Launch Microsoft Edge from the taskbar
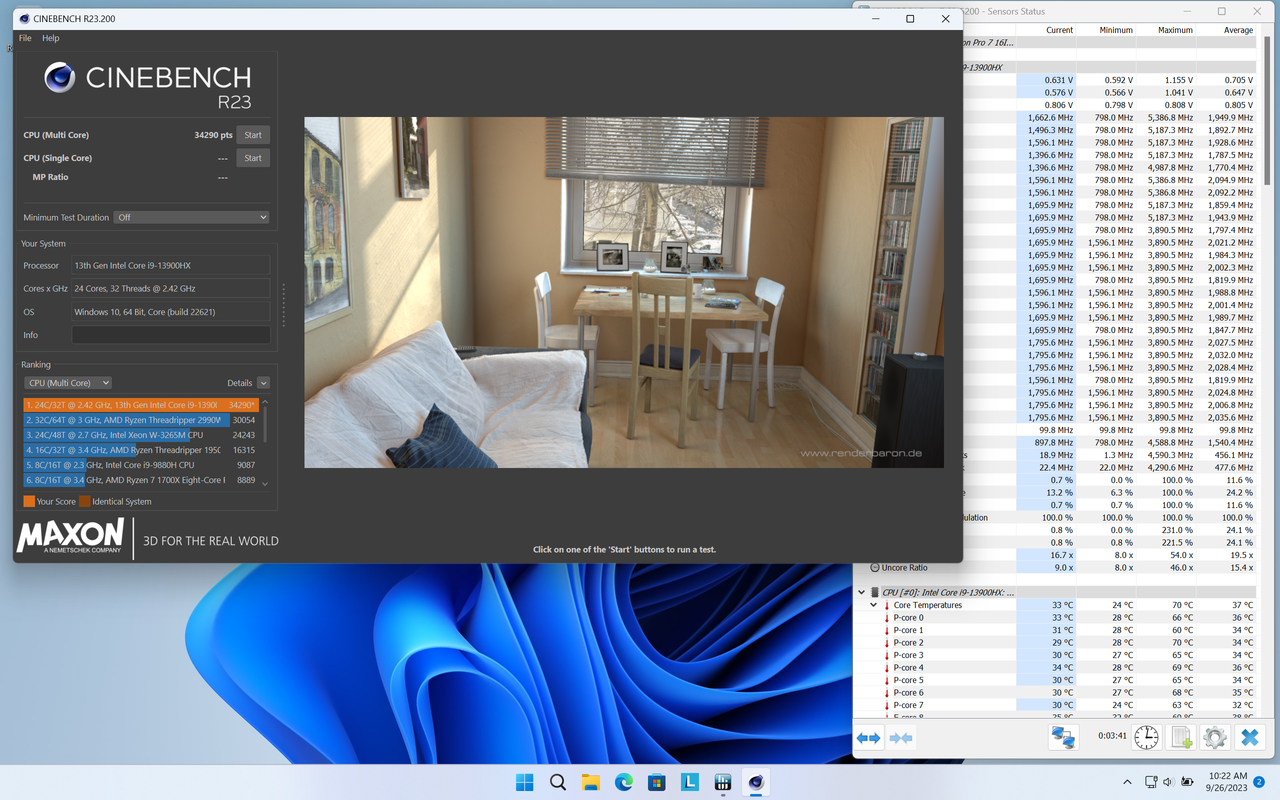Viewport: 1280px width, 800px height. (x=623, y=782)
